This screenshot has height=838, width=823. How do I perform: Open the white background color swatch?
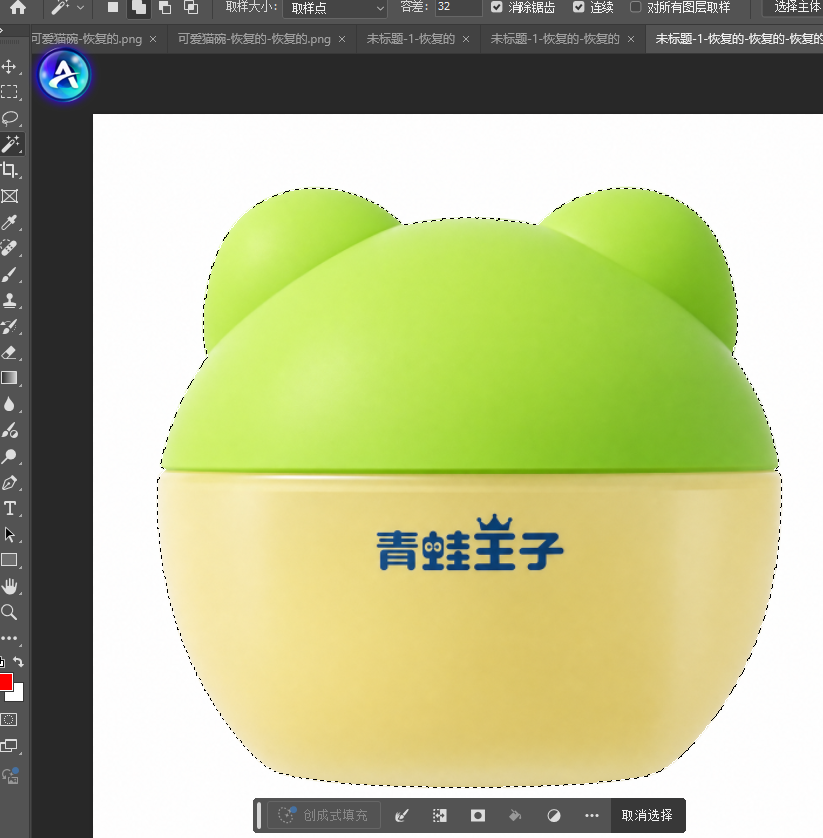[x=18, y=694]
